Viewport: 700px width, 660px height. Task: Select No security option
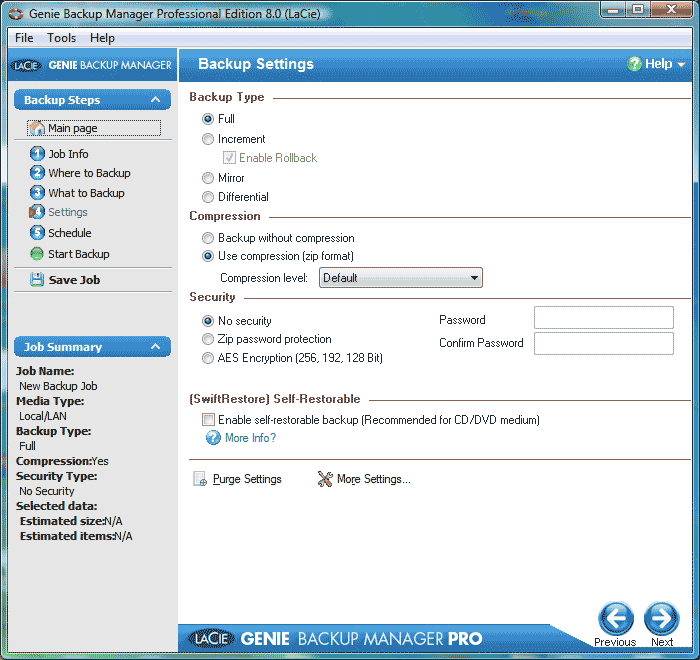(x=208, y=321)
